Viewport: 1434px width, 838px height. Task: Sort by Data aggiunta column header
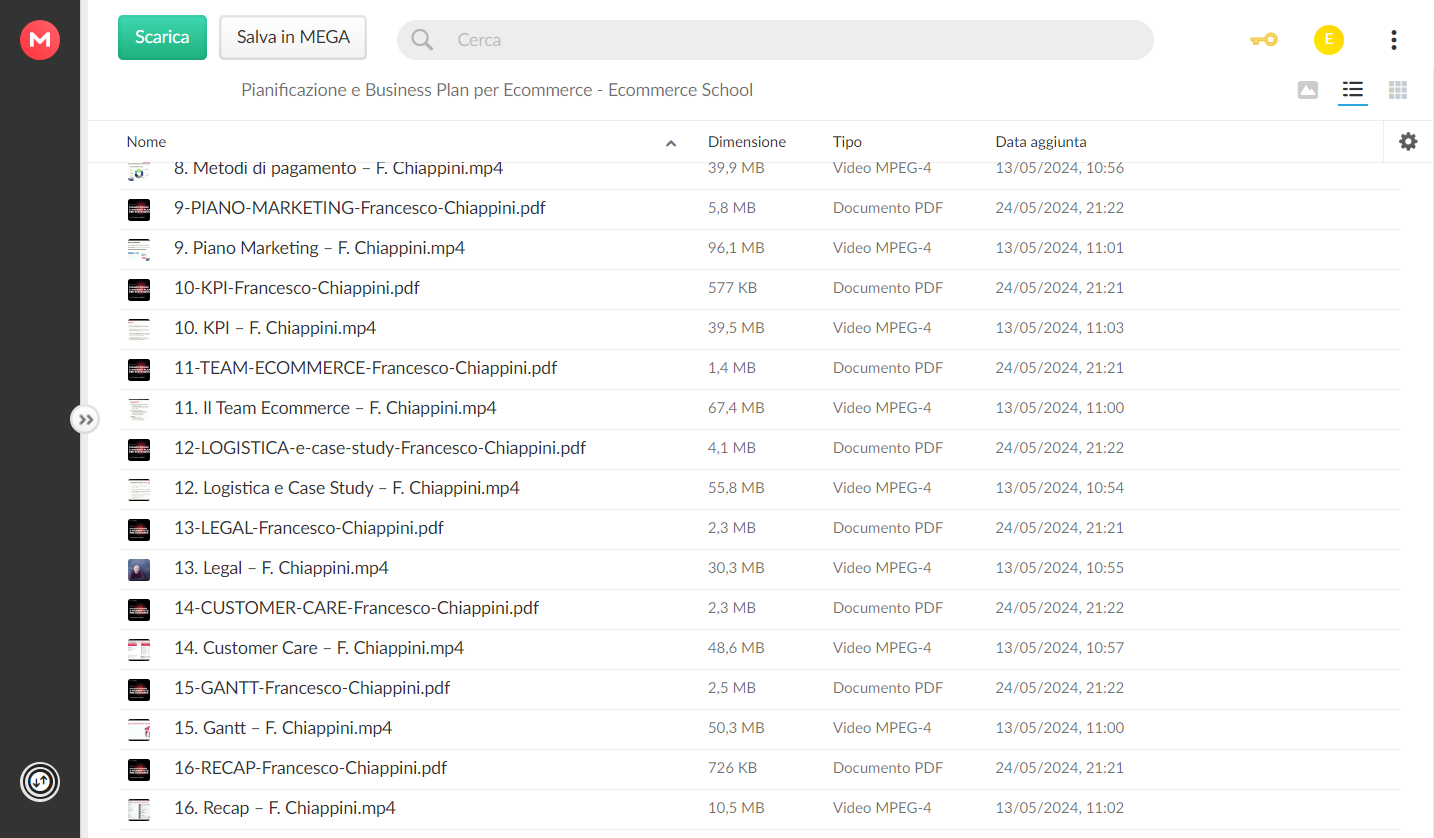click(1041, 142)
